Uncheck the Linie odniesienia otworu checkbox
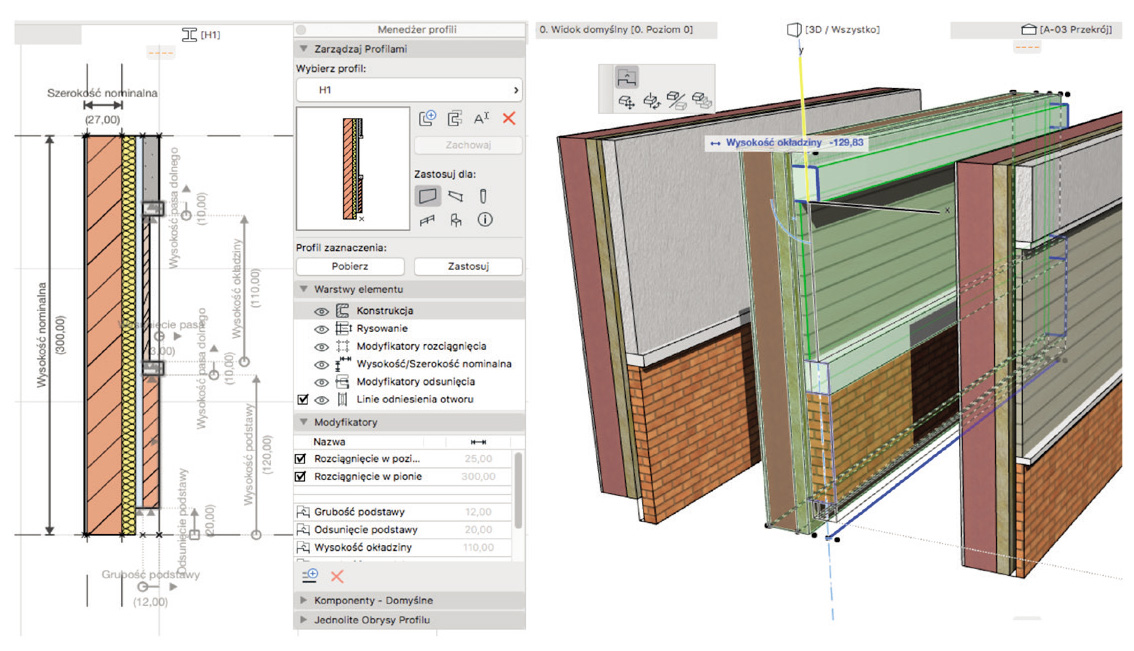This screenshot has height=651, width=1134. pyautogui.click(x=303, y=400)
